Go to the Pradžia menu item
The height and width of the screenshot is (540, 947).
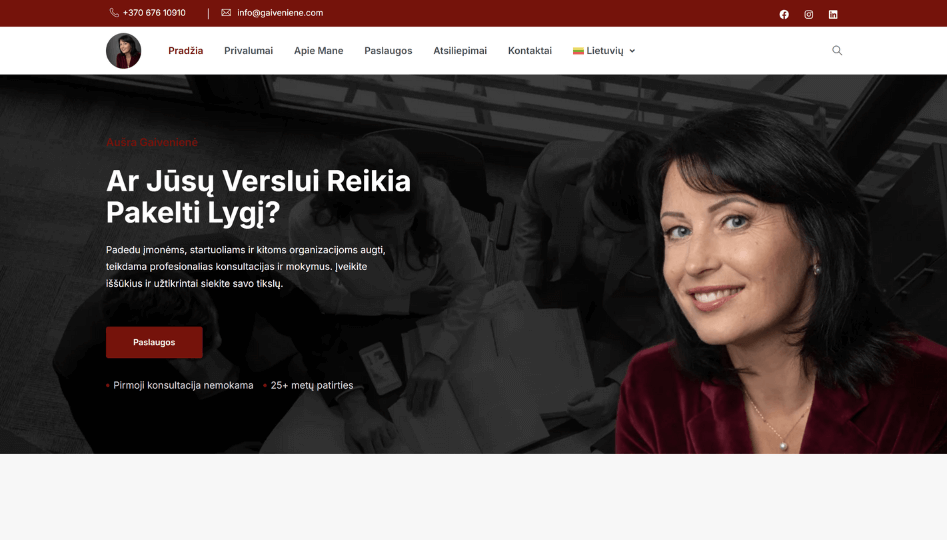(x=185, y=51)
